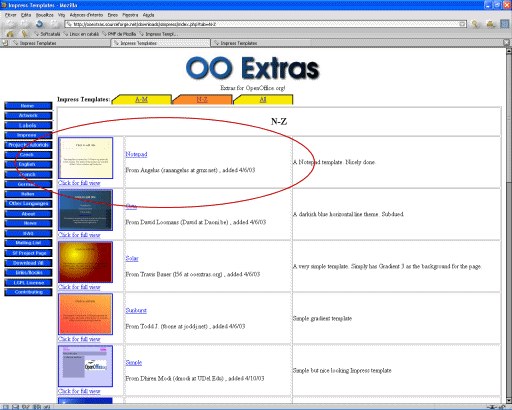This screenshot has height=410, width=512.
Task: Open the PMF de Mozilla bookmark
Action: tap(119, 34)
